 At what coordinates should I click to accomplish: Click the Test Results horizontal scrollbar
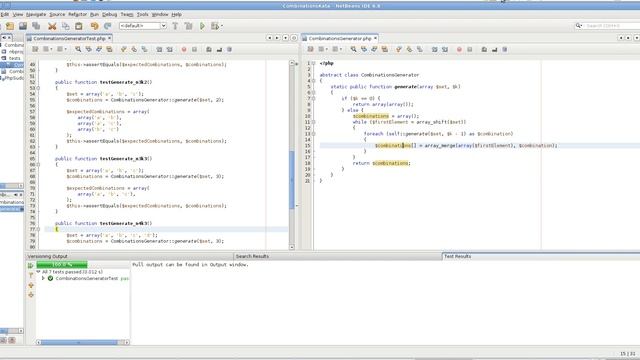[83, 342]
